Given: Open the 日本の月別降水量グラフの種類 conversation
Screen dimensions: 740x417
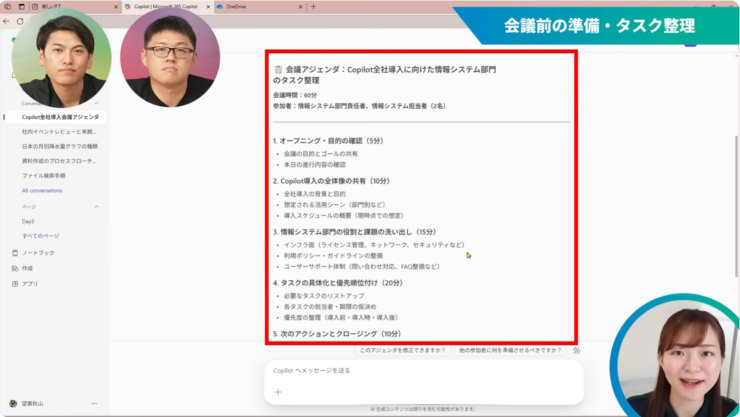Looking at the screenshot, I should [x=59, y=146].
